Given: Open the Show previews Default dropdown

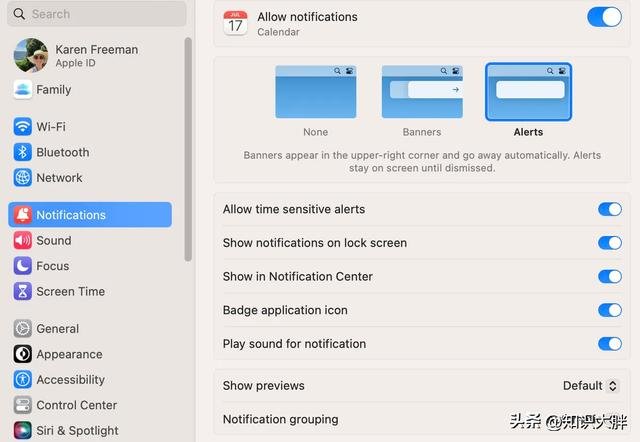Looking at the screenshot, I should [590, 386].
